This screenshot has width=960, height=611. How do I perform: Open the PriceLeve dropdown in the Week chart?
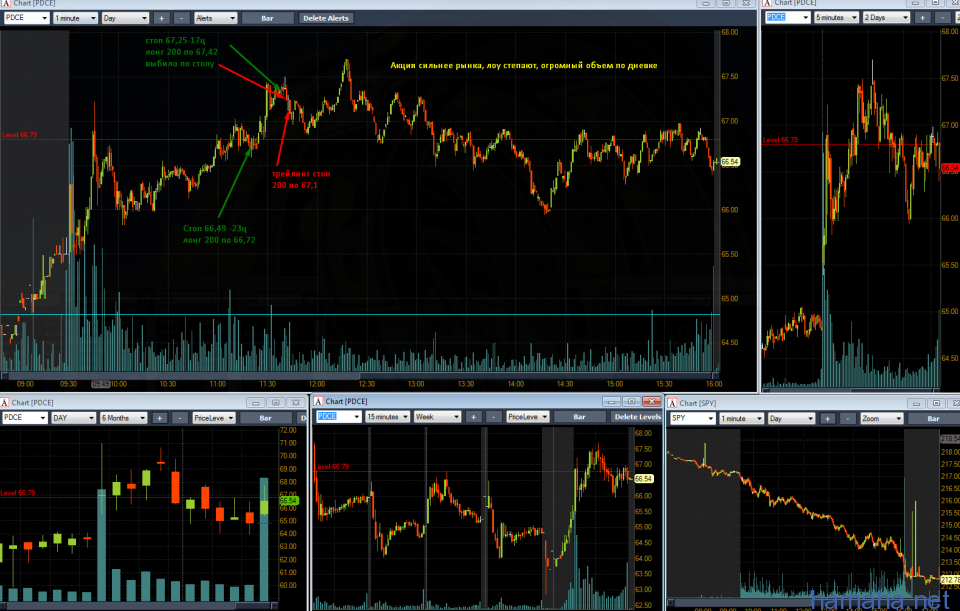pos(528,416)
